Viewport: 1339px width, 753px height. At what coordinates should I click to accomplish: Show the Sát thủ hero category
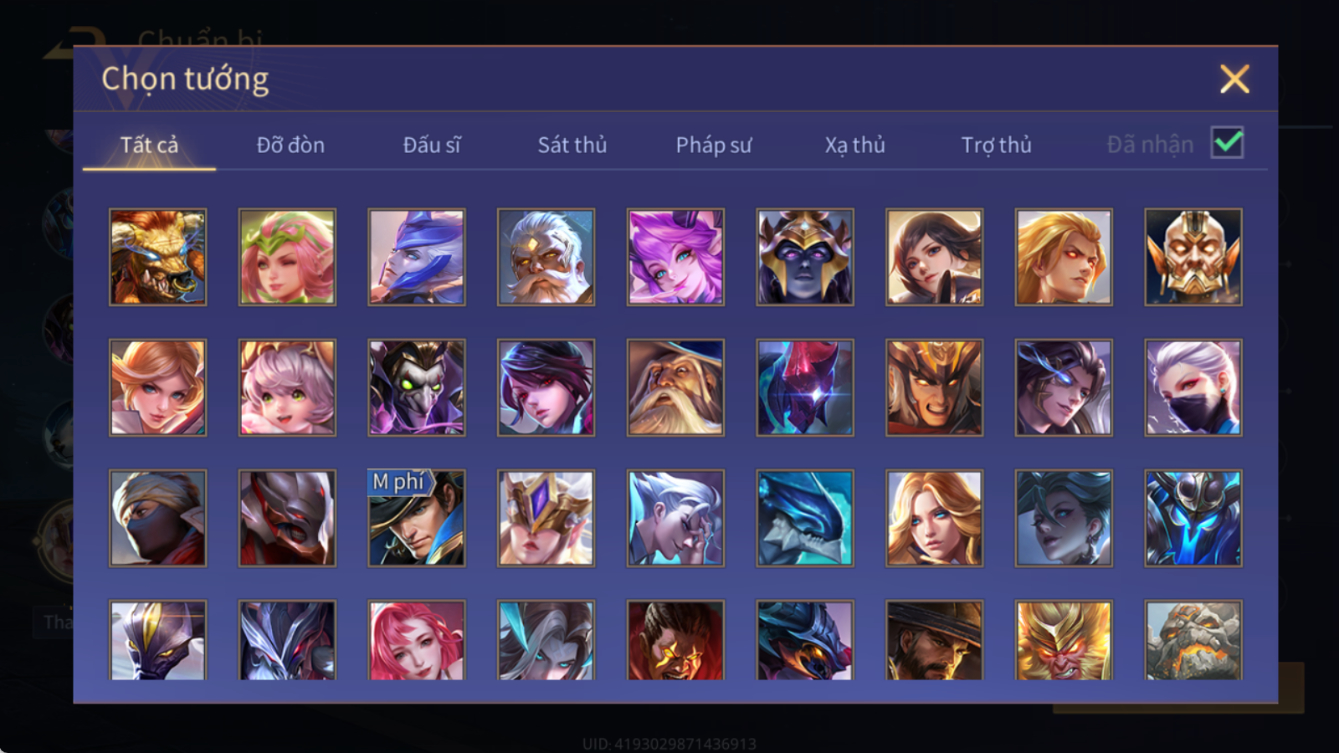coord(572,145)
